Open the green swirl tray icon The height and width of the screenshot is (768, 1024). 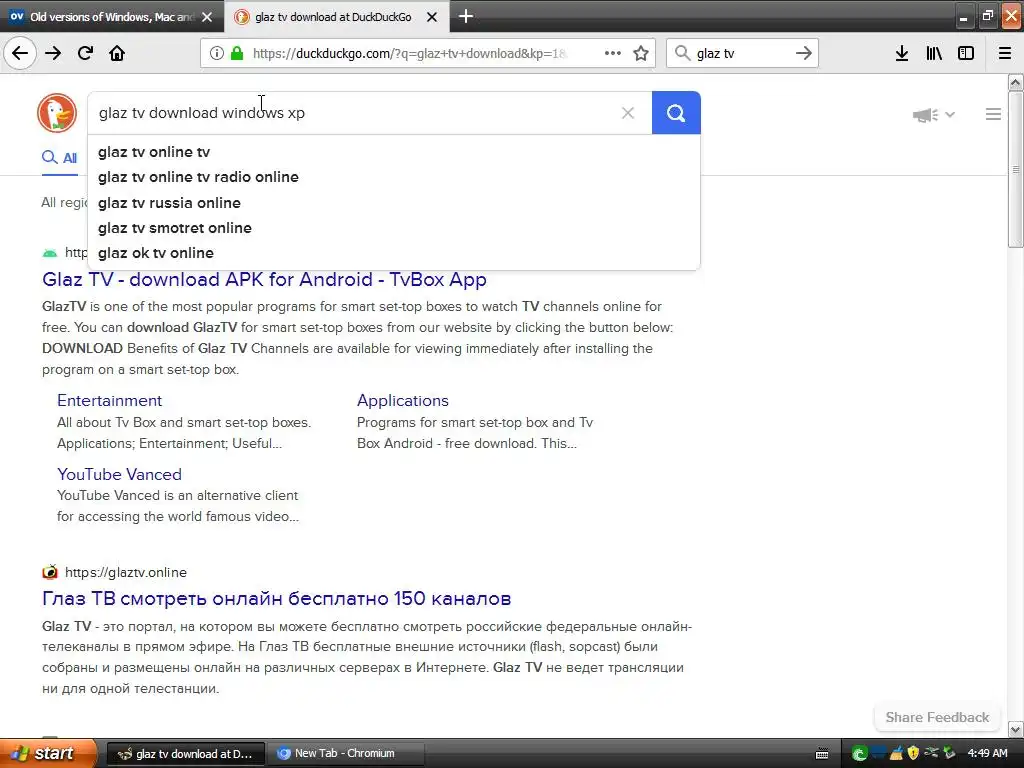click(860, 754)
